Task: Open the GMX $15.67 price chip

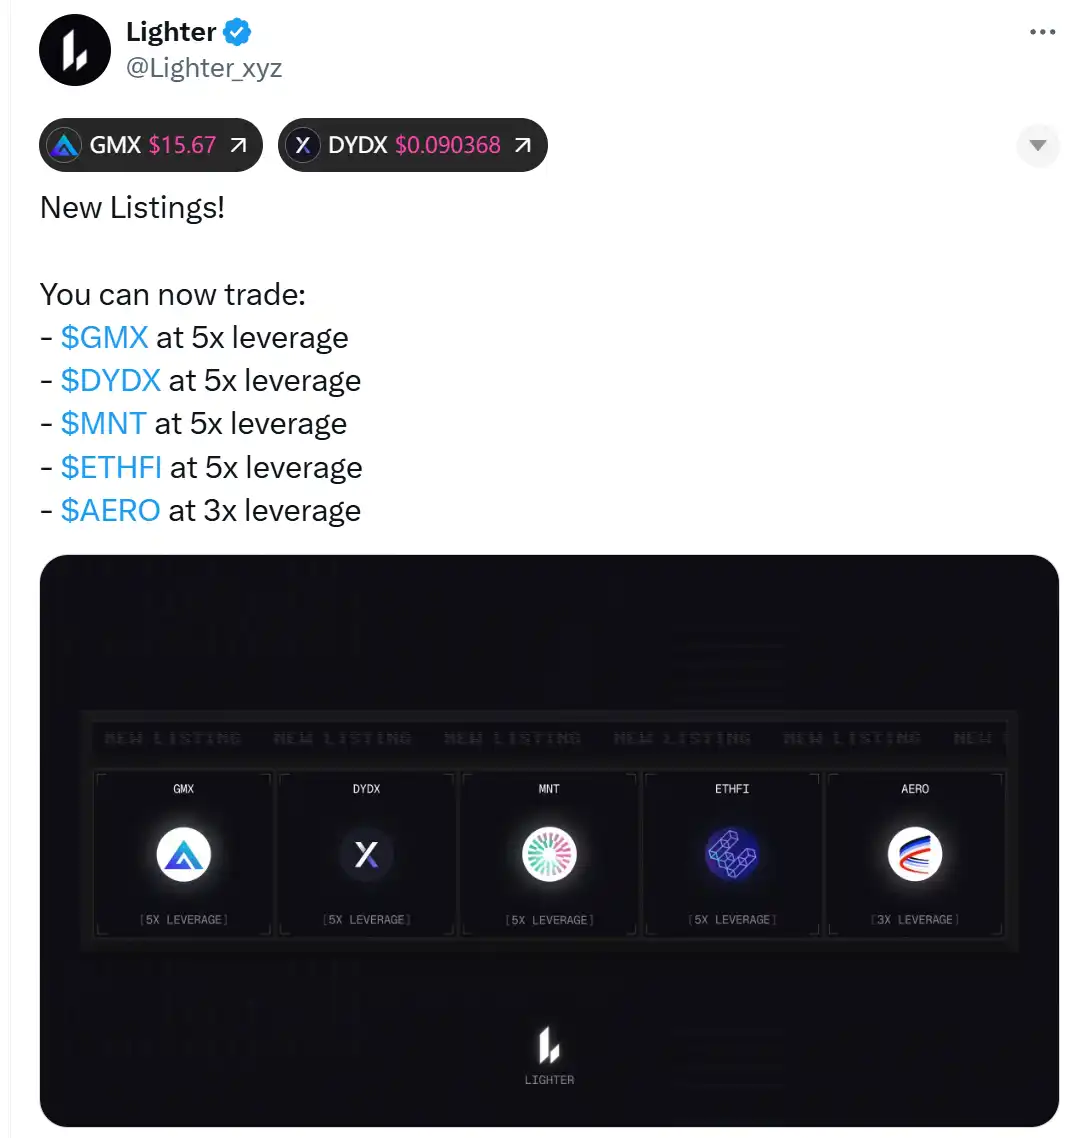Action: coord(151,145)
